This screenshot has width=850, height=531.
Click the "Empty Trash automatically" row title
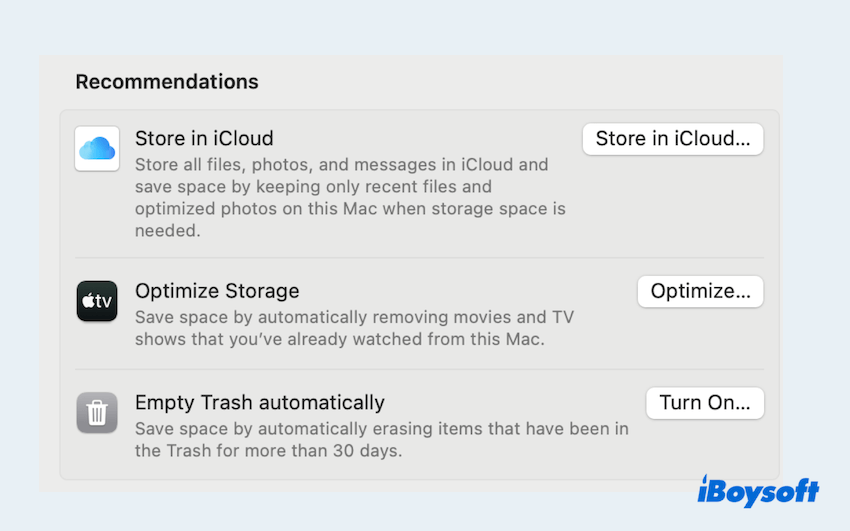(x=260, y=403)
